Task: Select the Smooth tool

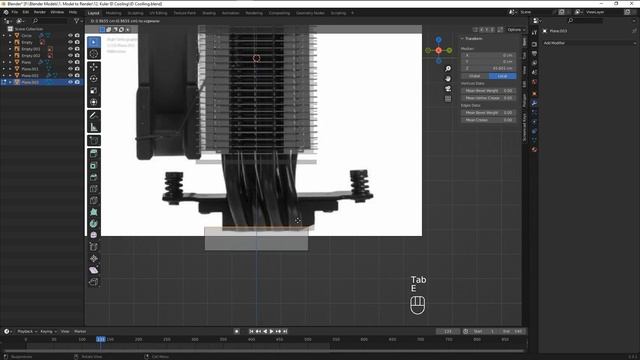Action: (x=94, y=236)
